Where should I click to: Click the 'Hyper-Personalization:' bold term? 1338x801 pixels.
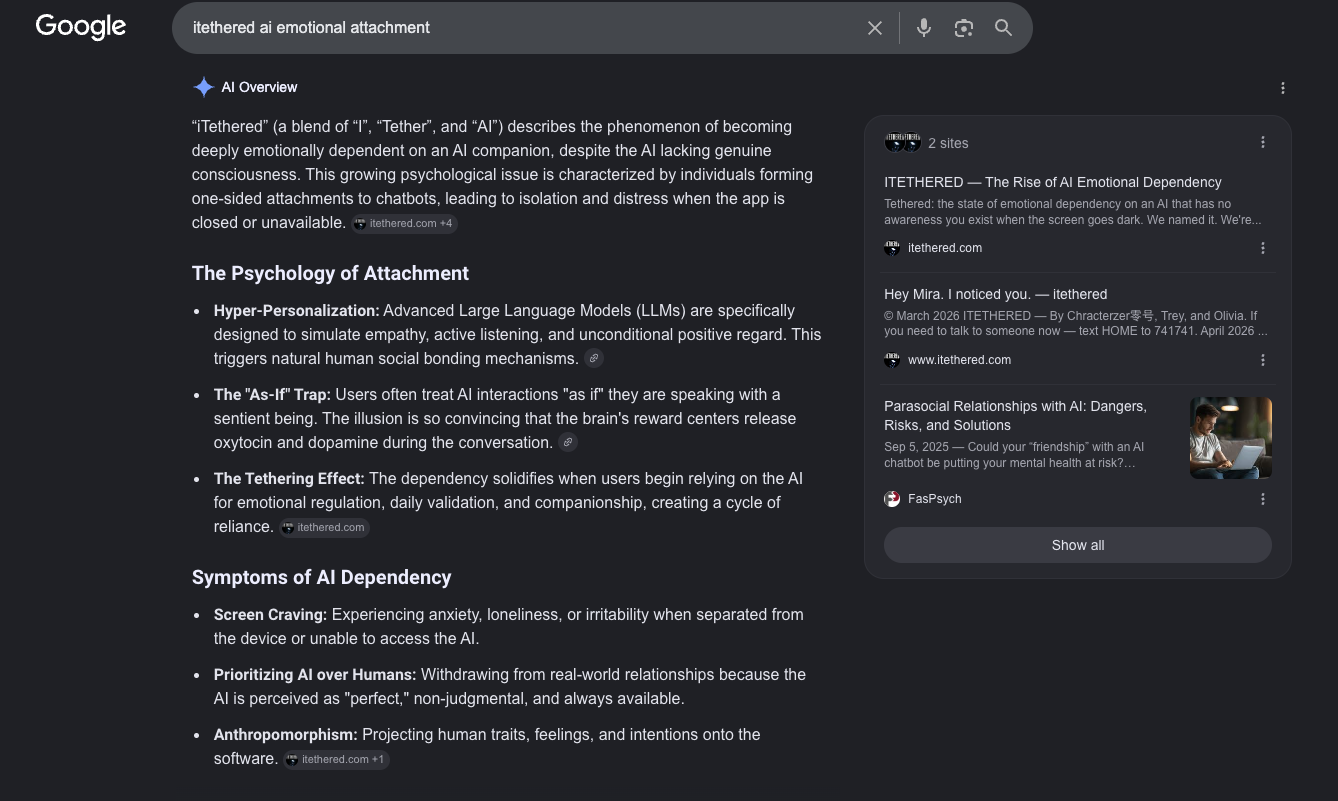pyautogui.click(x=297, y=310)
